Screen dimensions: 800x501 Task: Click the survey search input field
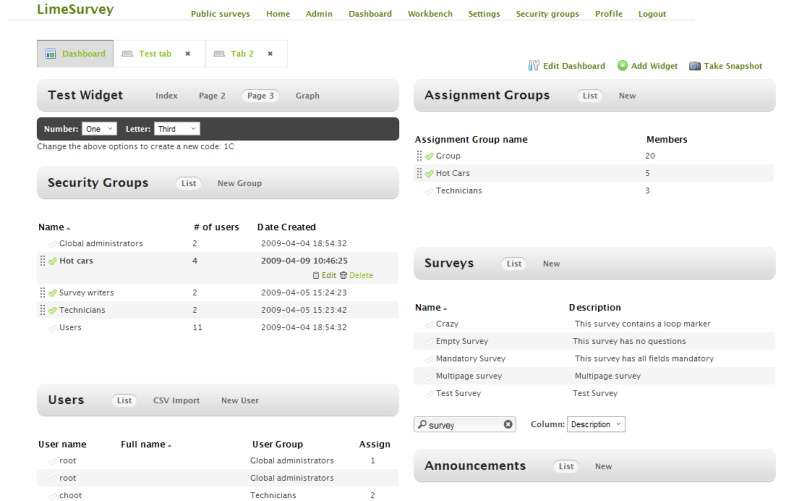click(x=462, y=425)
